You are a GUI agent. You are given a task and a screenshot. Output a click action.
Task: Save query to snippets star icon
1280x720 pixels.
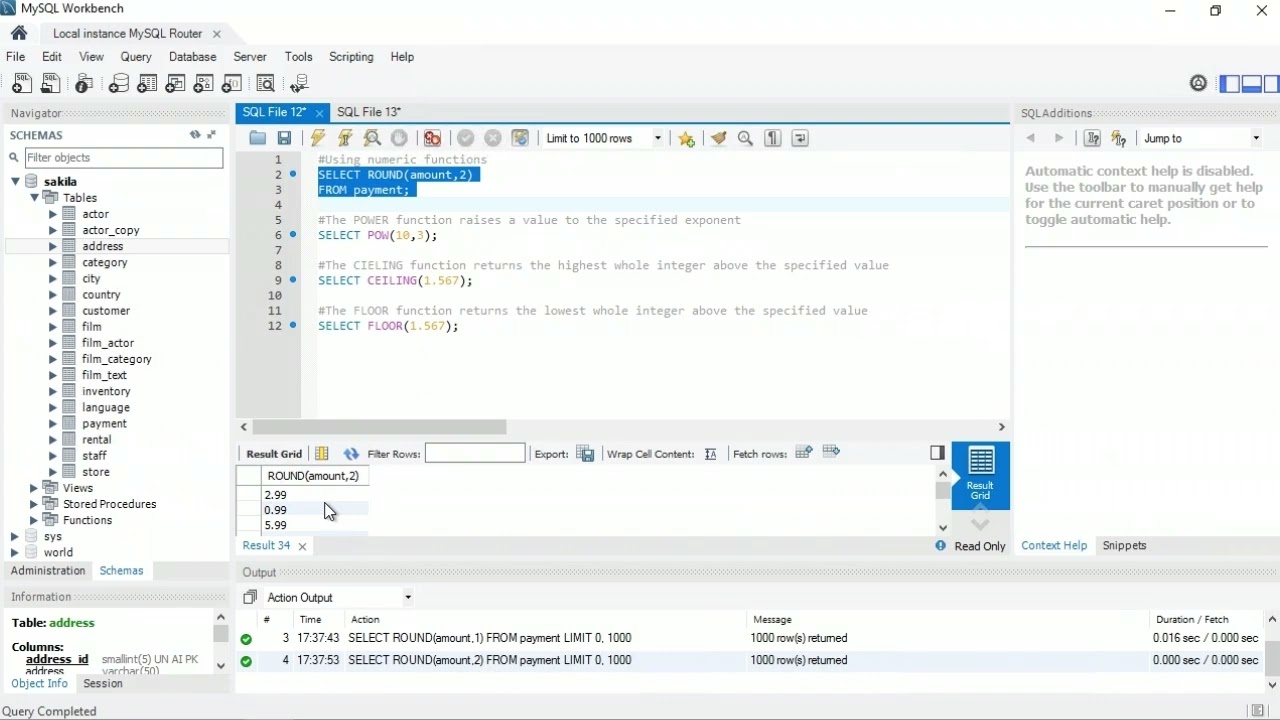(686, 138)
